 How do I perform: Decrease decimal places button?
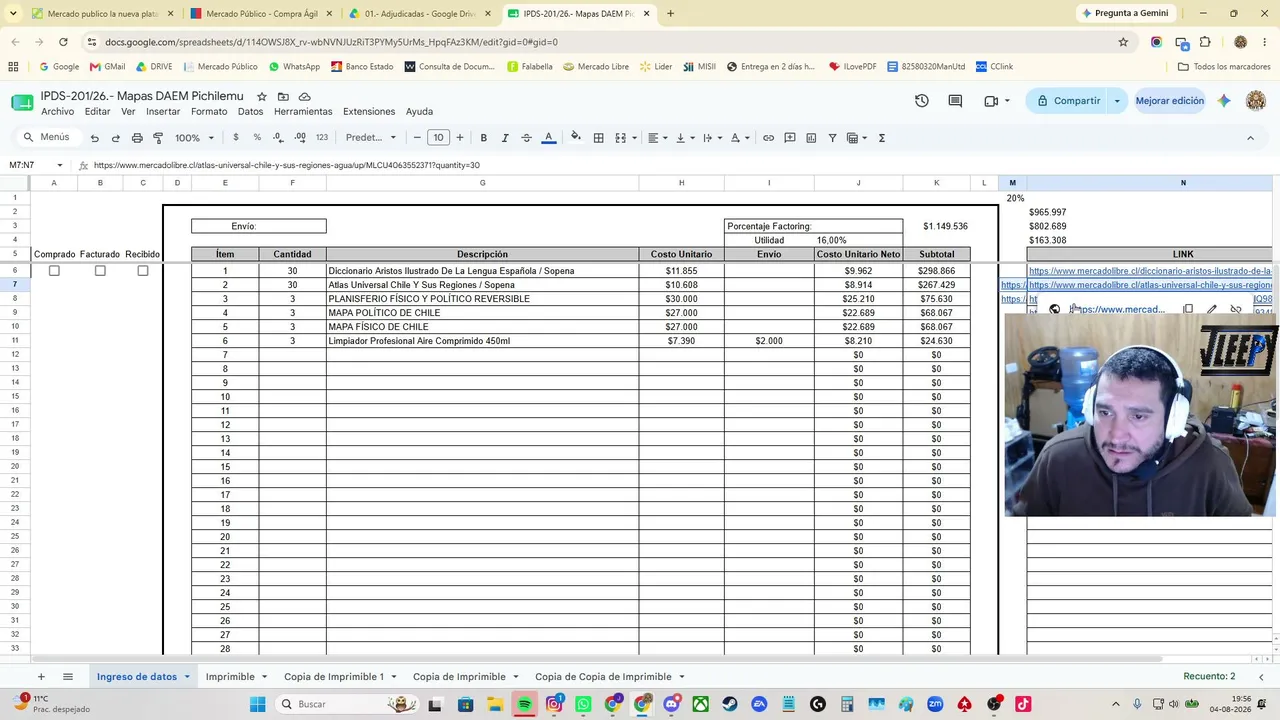(278, 138)
